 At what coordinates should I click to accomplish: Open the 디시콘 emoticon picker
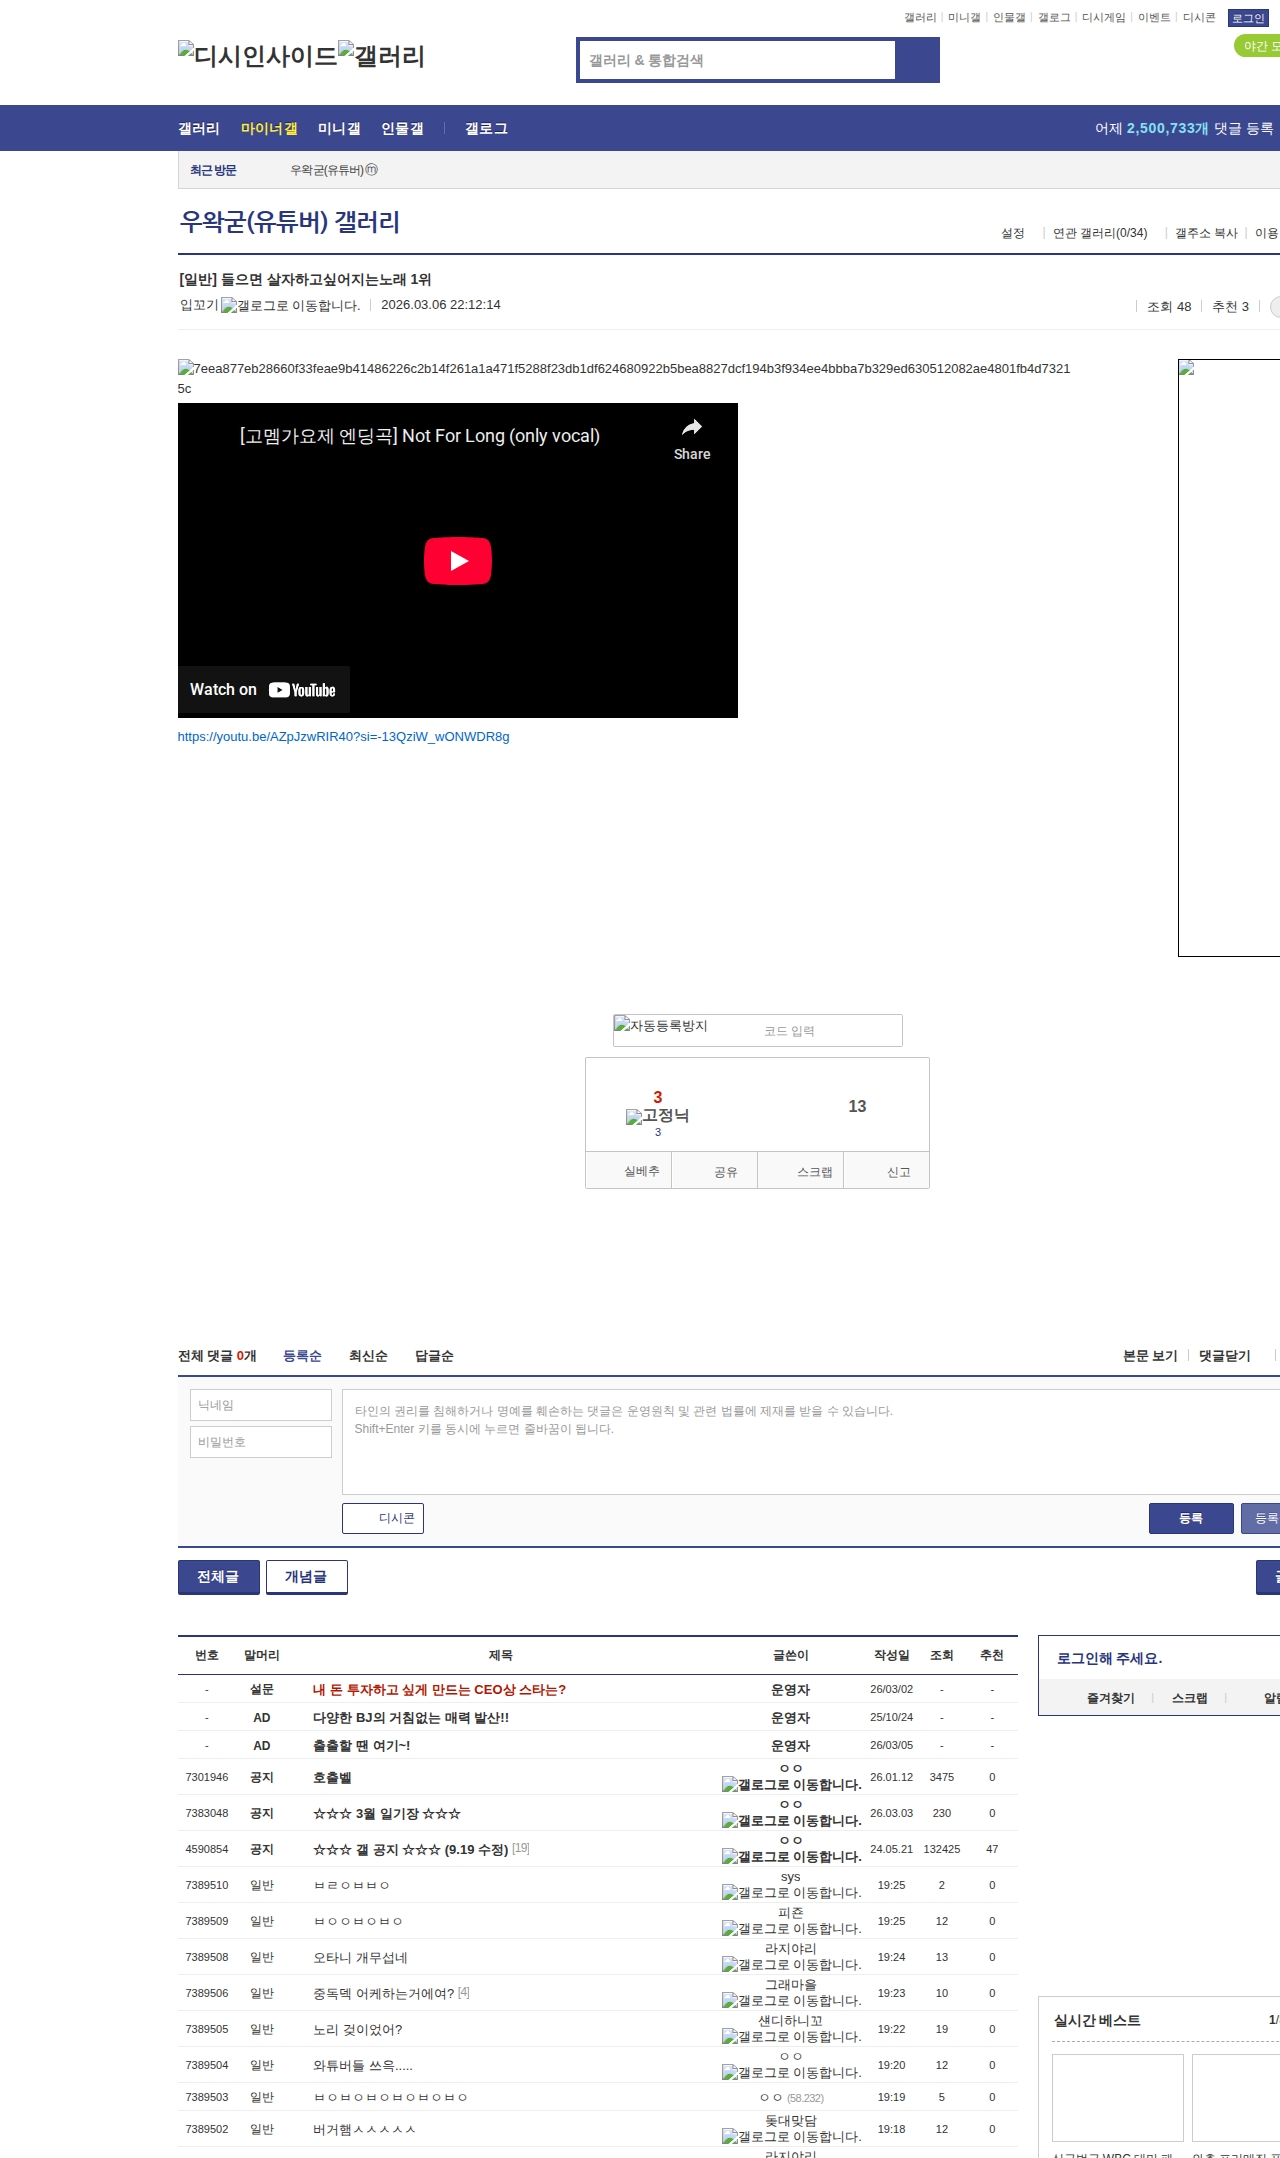(x=383, y=1518)
